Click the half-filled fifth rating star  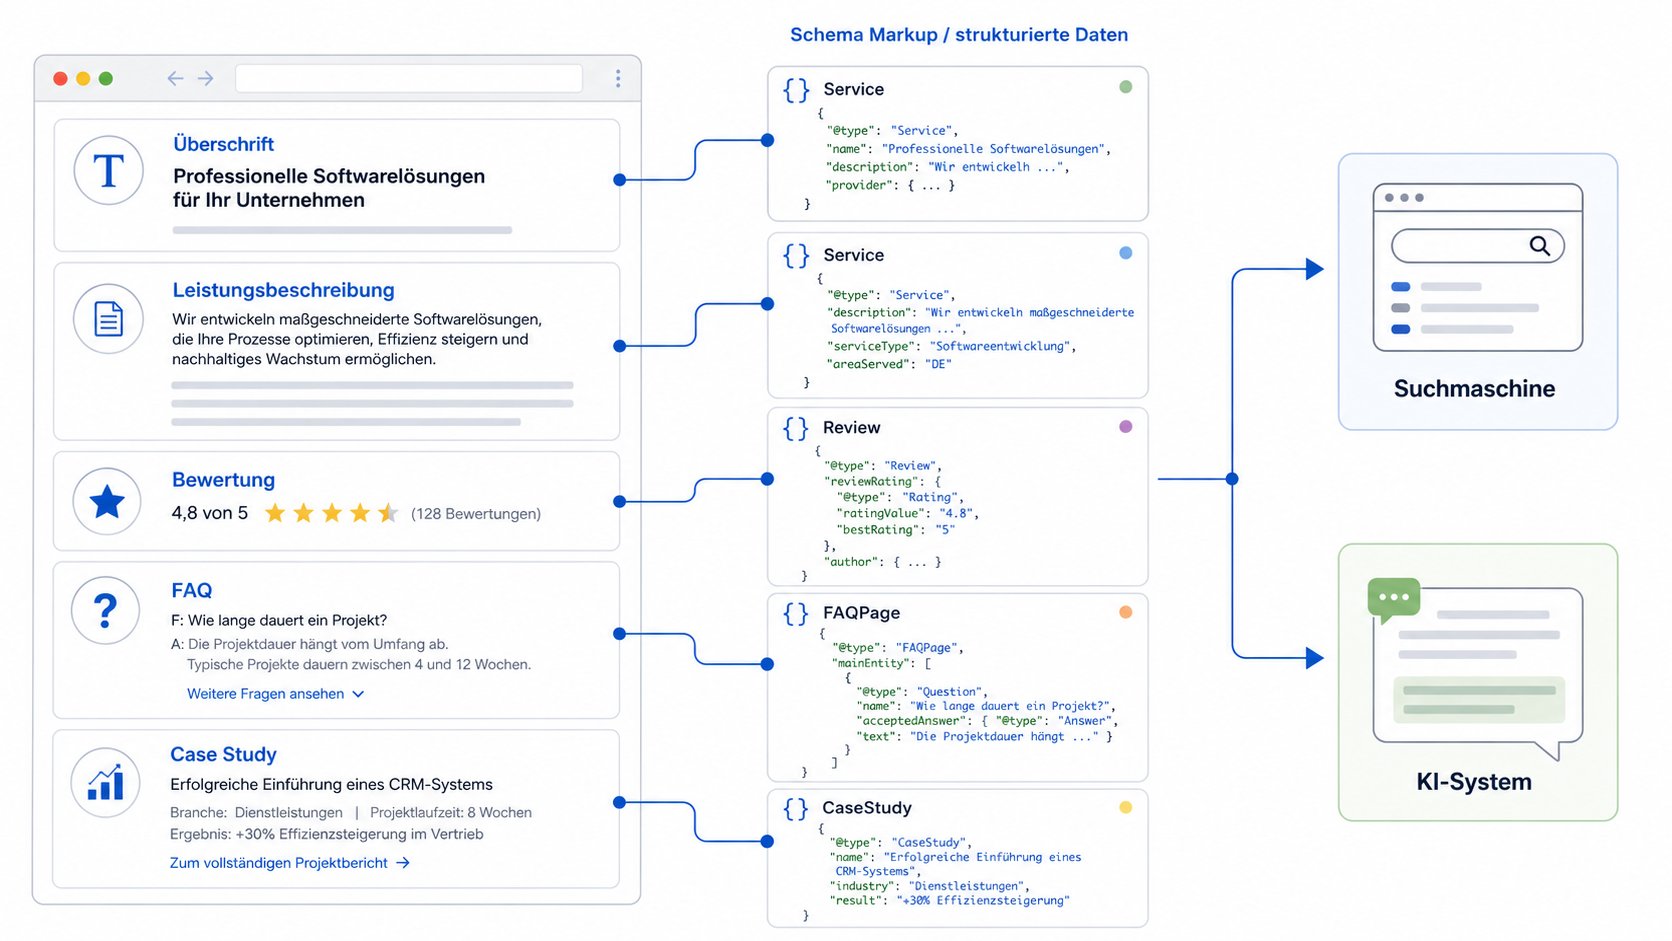coord(388,513)
